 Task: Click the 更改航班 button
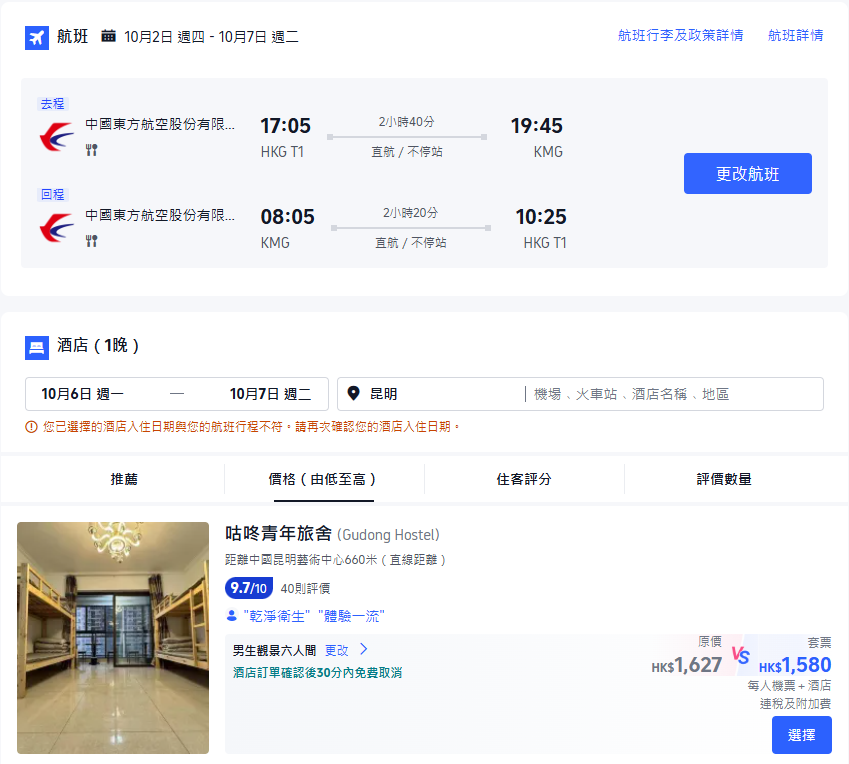748,173
